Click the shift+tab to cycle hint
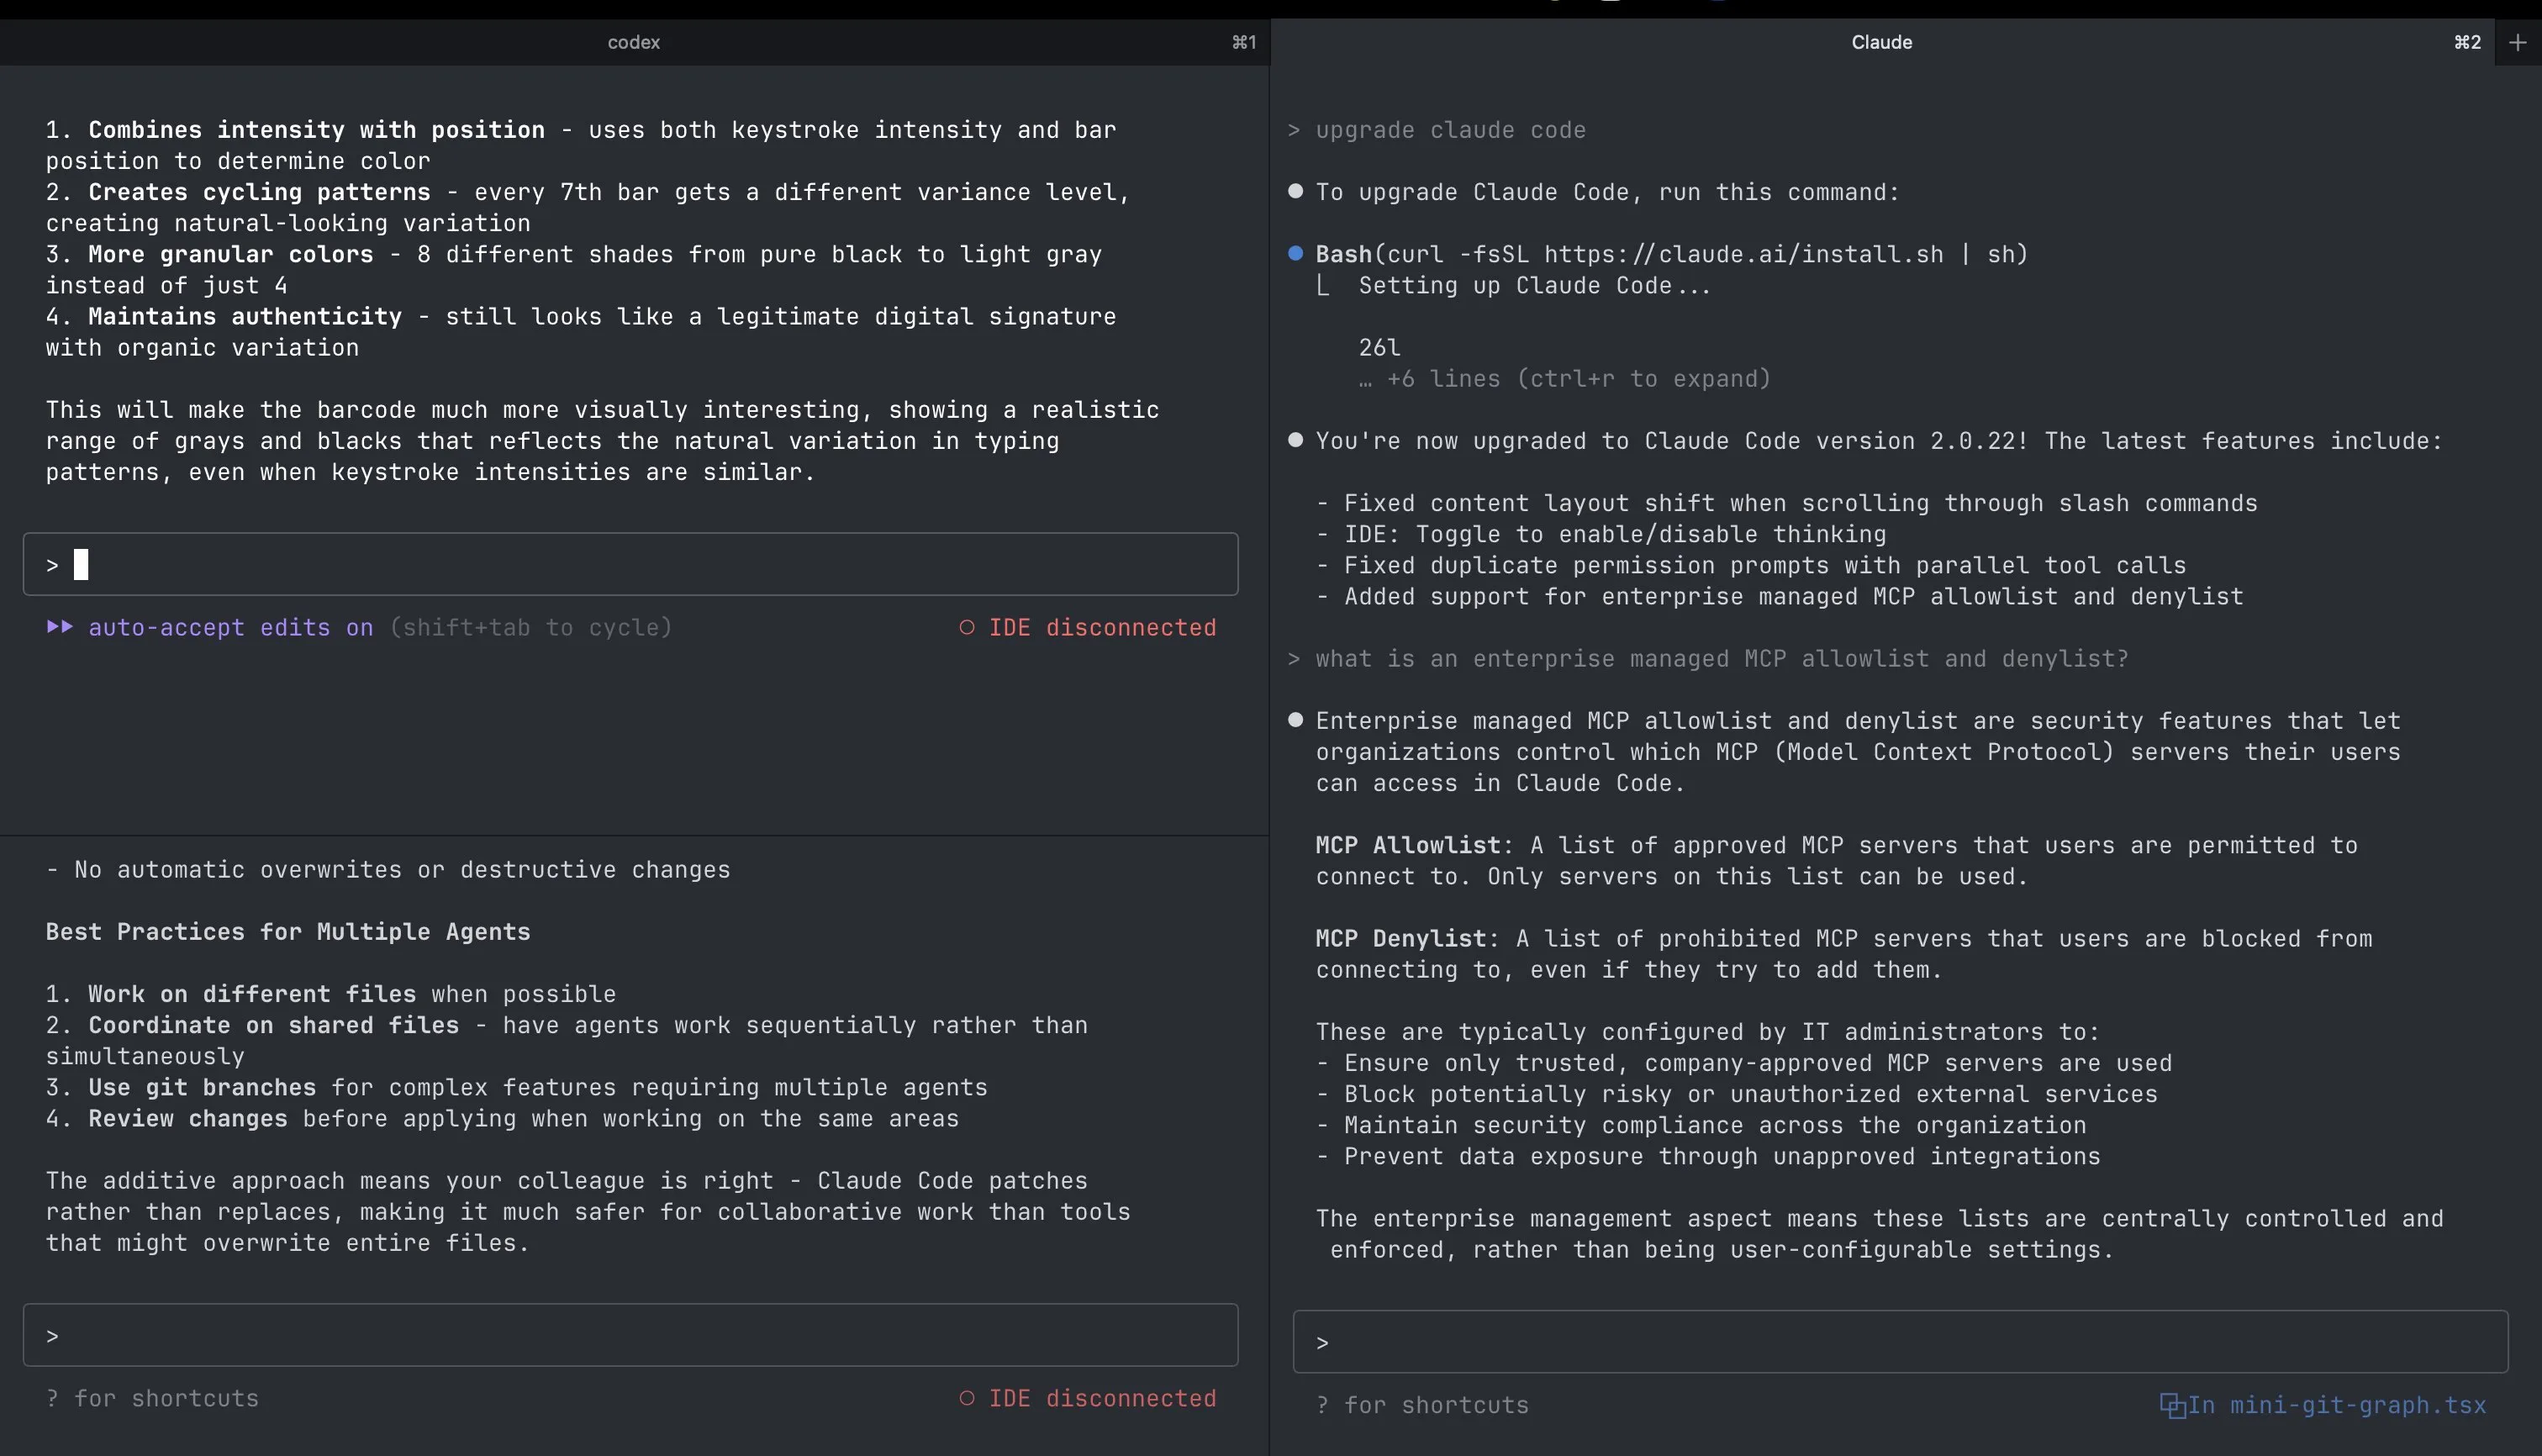Image resolution: width=2542 pixels, height=1456 pixels. point(530,627)
